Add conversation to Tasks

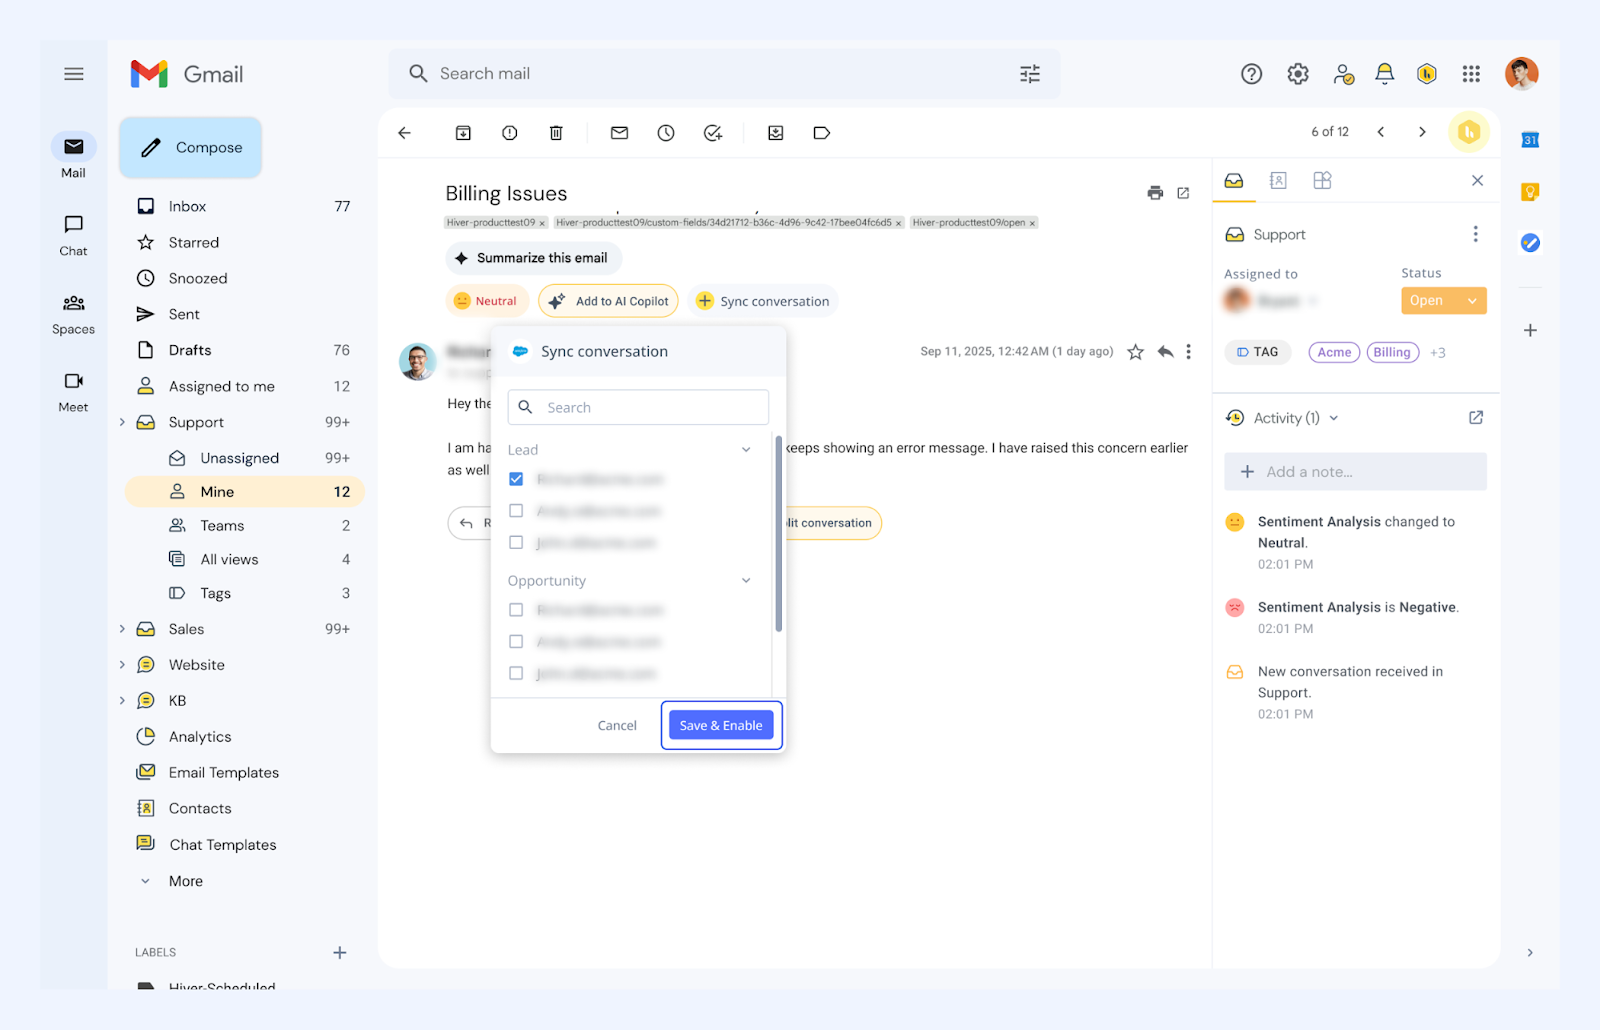pos(713,133)
